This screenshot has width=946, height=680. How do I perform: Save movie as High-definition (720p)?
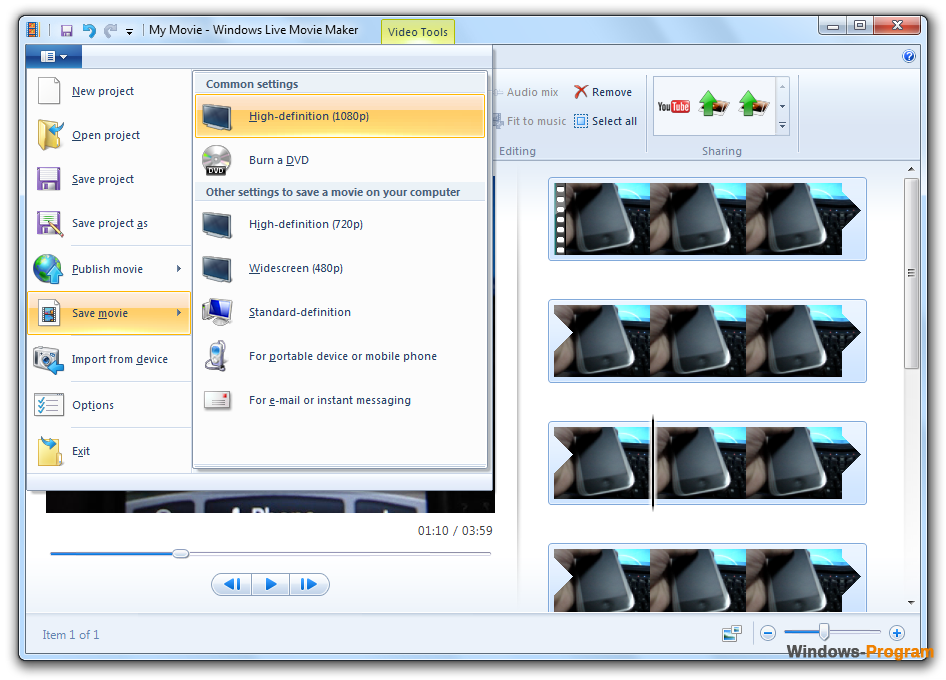(340, 224)
